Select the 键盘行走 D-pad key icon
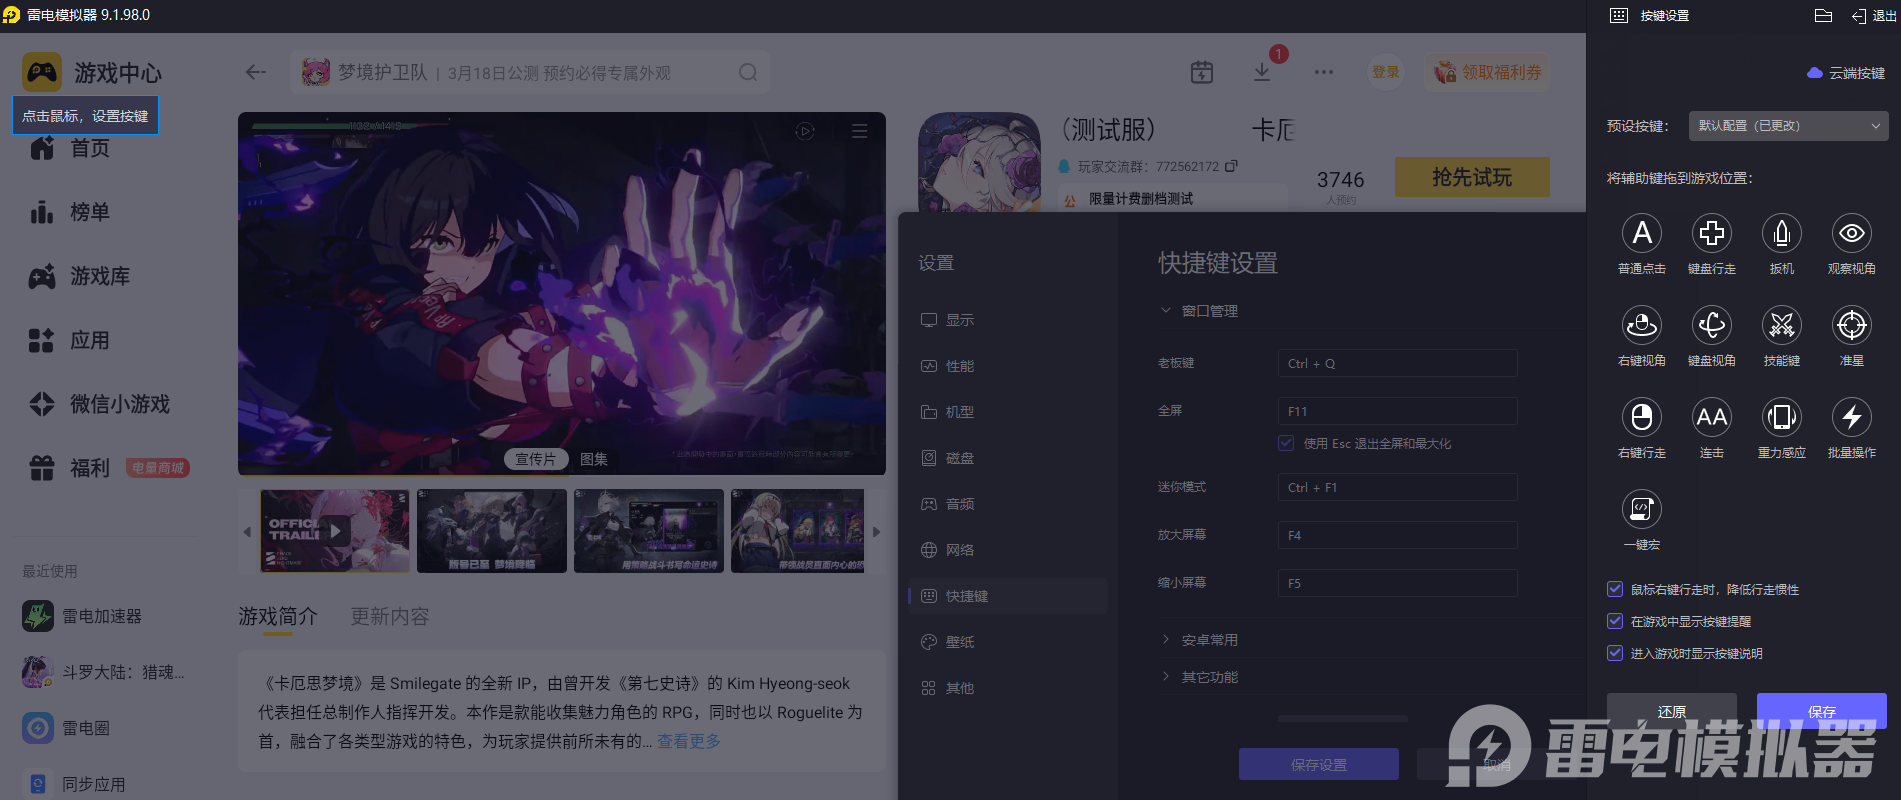The height and width of the screenshot is (800, 1901). tap(1711, 234)
